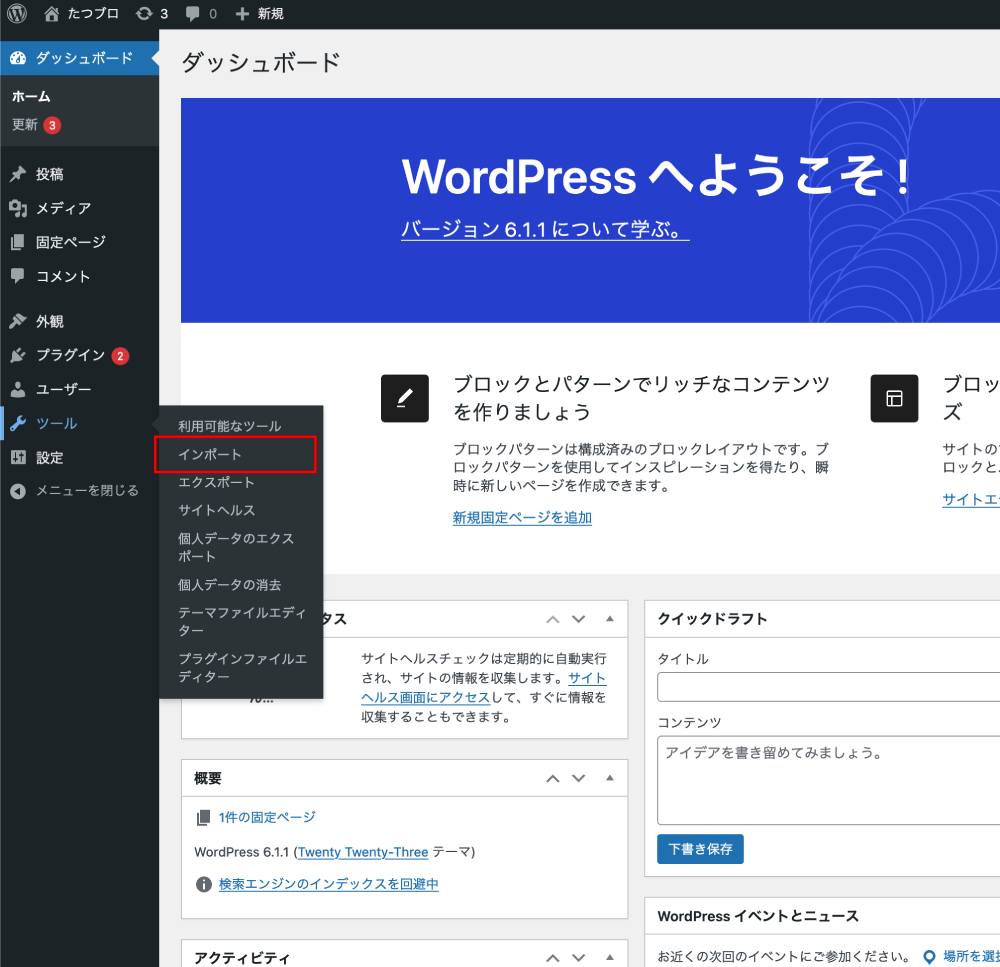The height and width of the screenshot is (967, 1000).
Task: Open 更新 submenu with 3 badge
Action: (x=36, y=124)
